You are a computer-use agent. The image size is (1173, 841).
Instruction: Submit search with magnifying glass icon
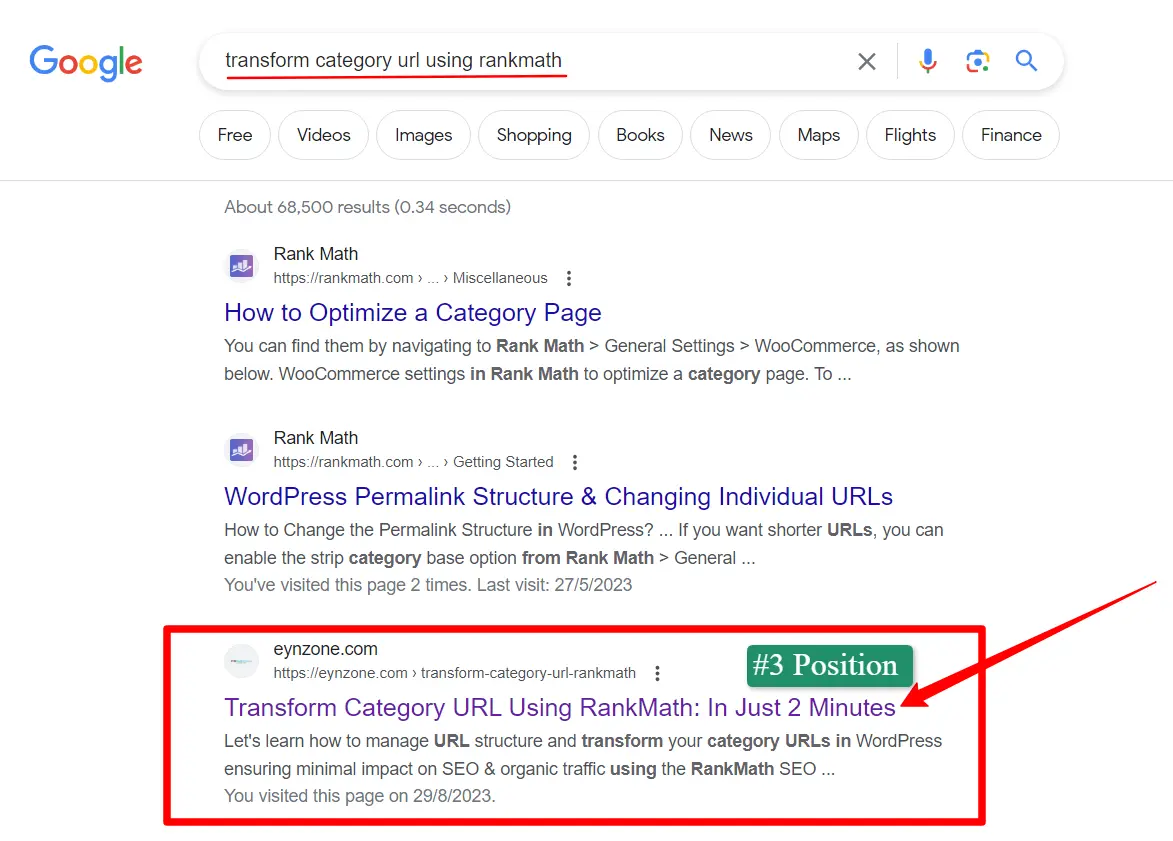tap(1026, 61)
